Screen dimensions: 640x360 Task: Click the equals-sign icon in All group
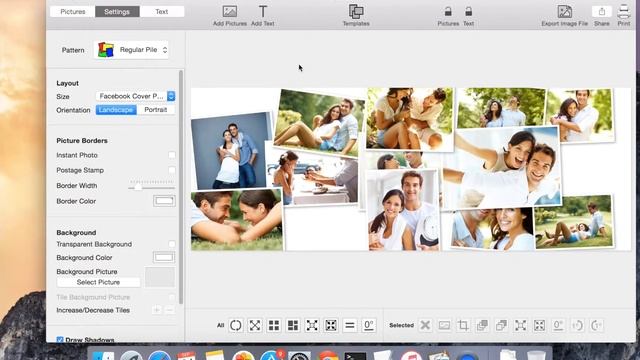(350, 325)
